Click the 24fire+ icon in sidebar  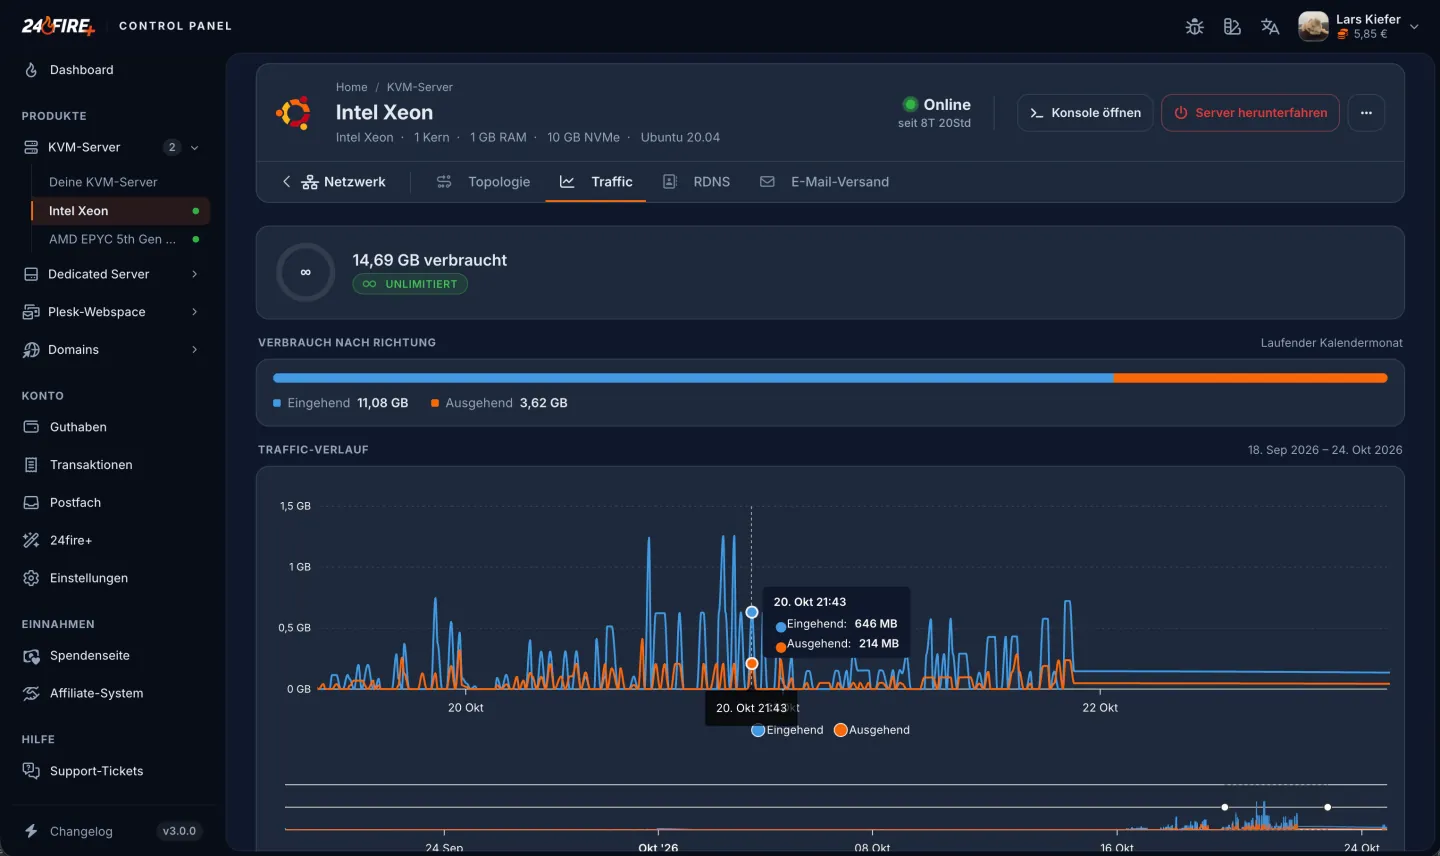31,541
